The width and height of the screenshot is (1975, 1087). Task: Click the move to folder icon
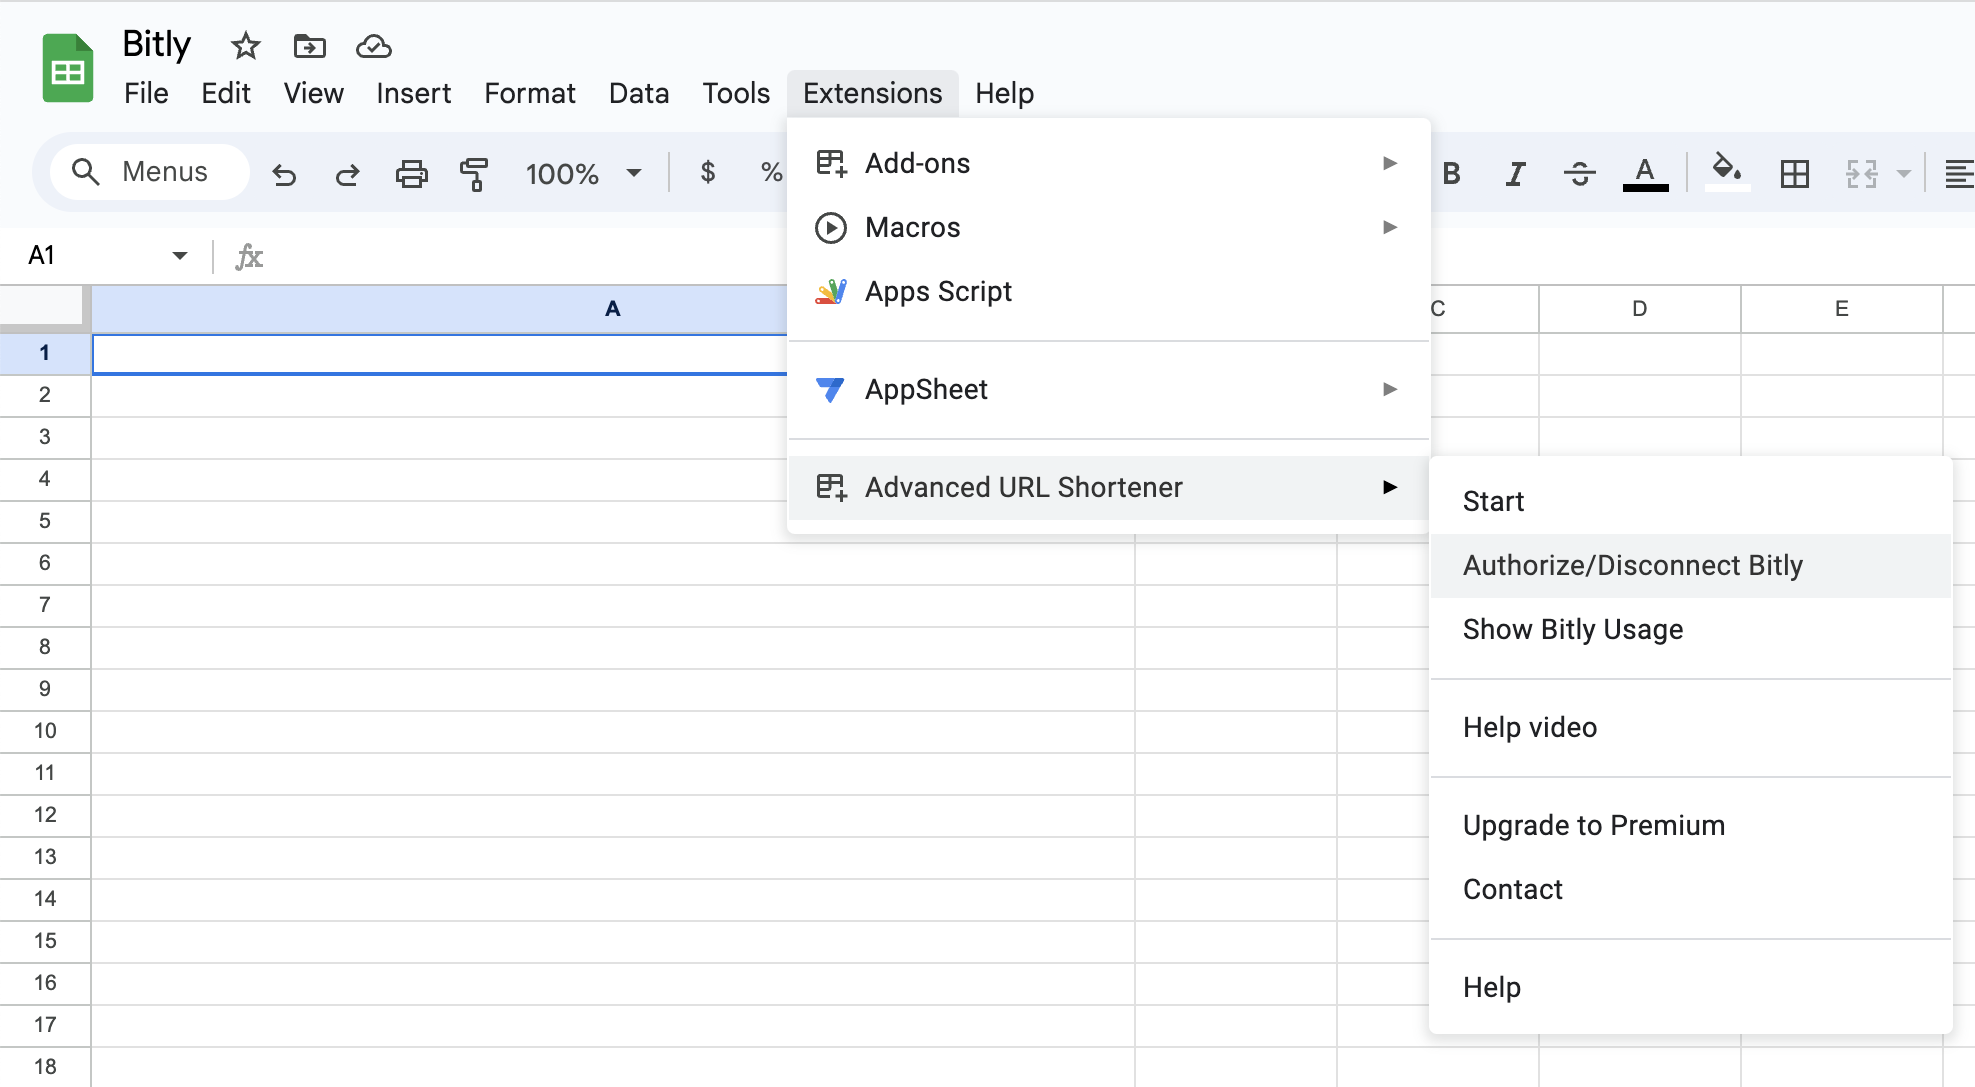click(x=309, y=46)
